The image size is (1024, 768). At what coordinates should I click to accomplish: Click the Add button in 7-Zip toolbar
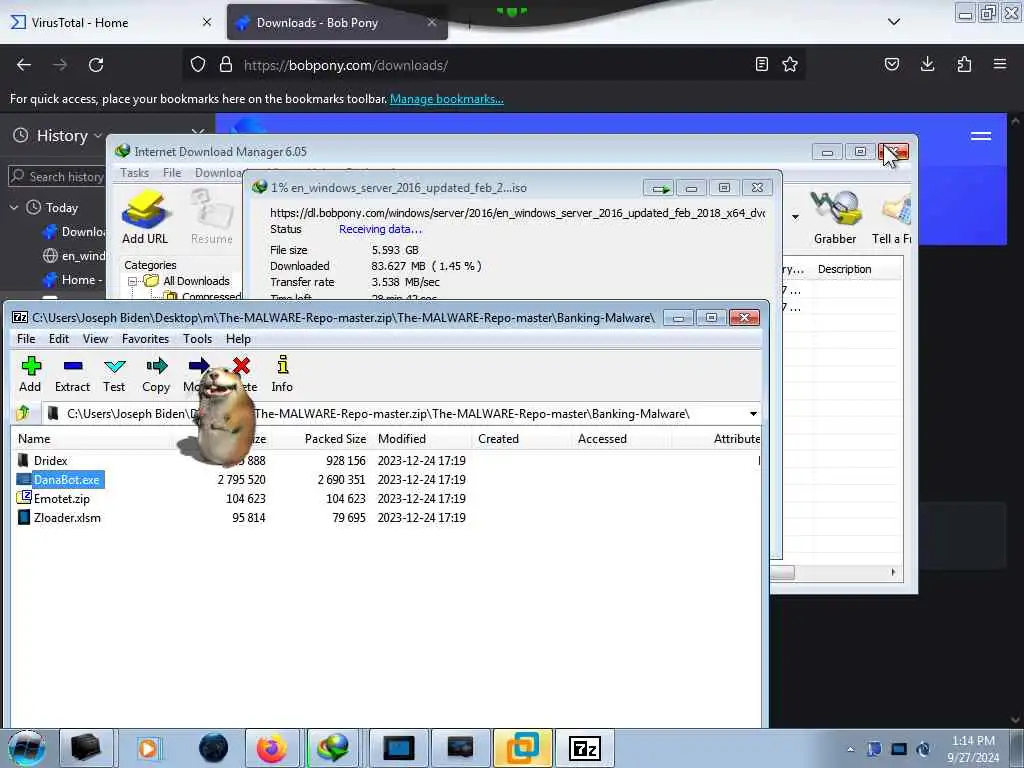(x=30, y=374)
